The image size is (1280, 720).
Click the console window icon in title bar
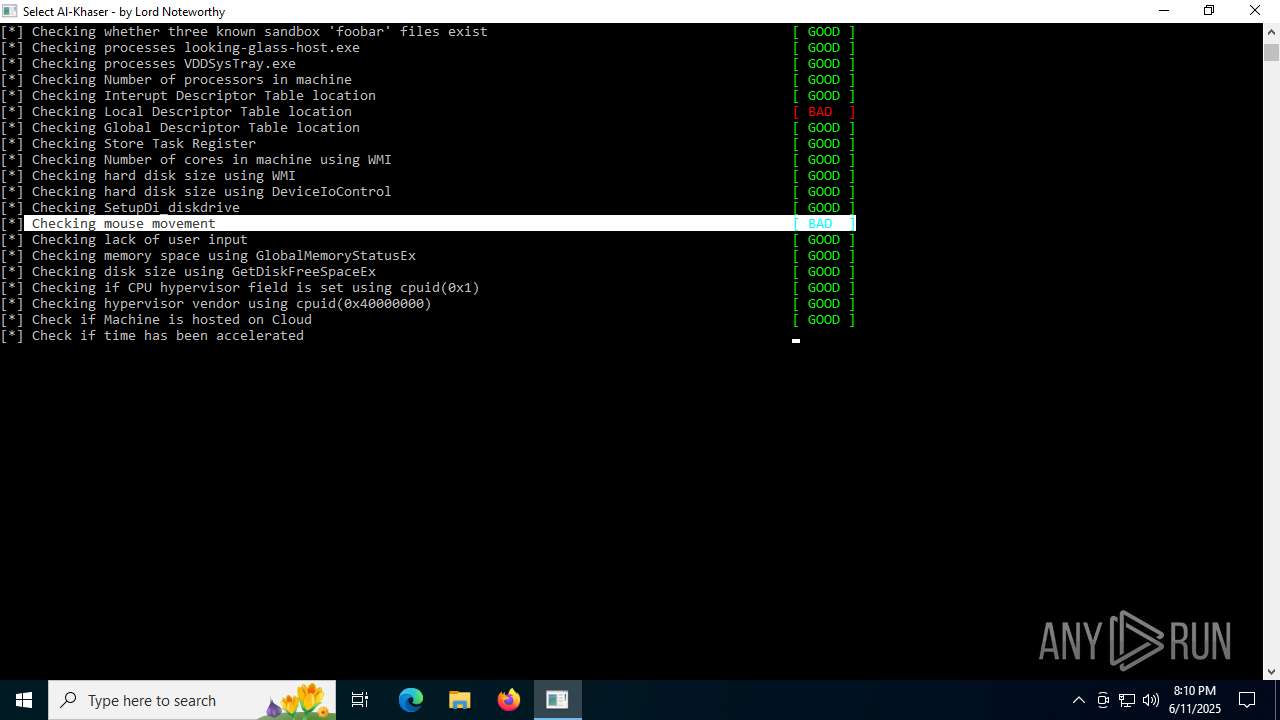click(x=10, y=11)
